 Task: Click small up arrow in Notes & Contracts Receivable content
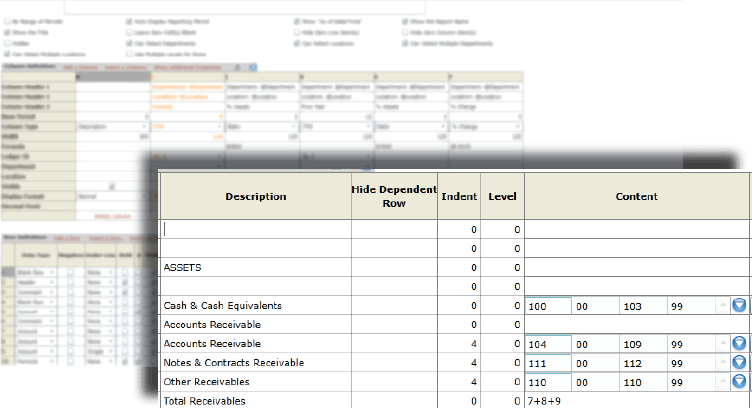pos(723,363)
